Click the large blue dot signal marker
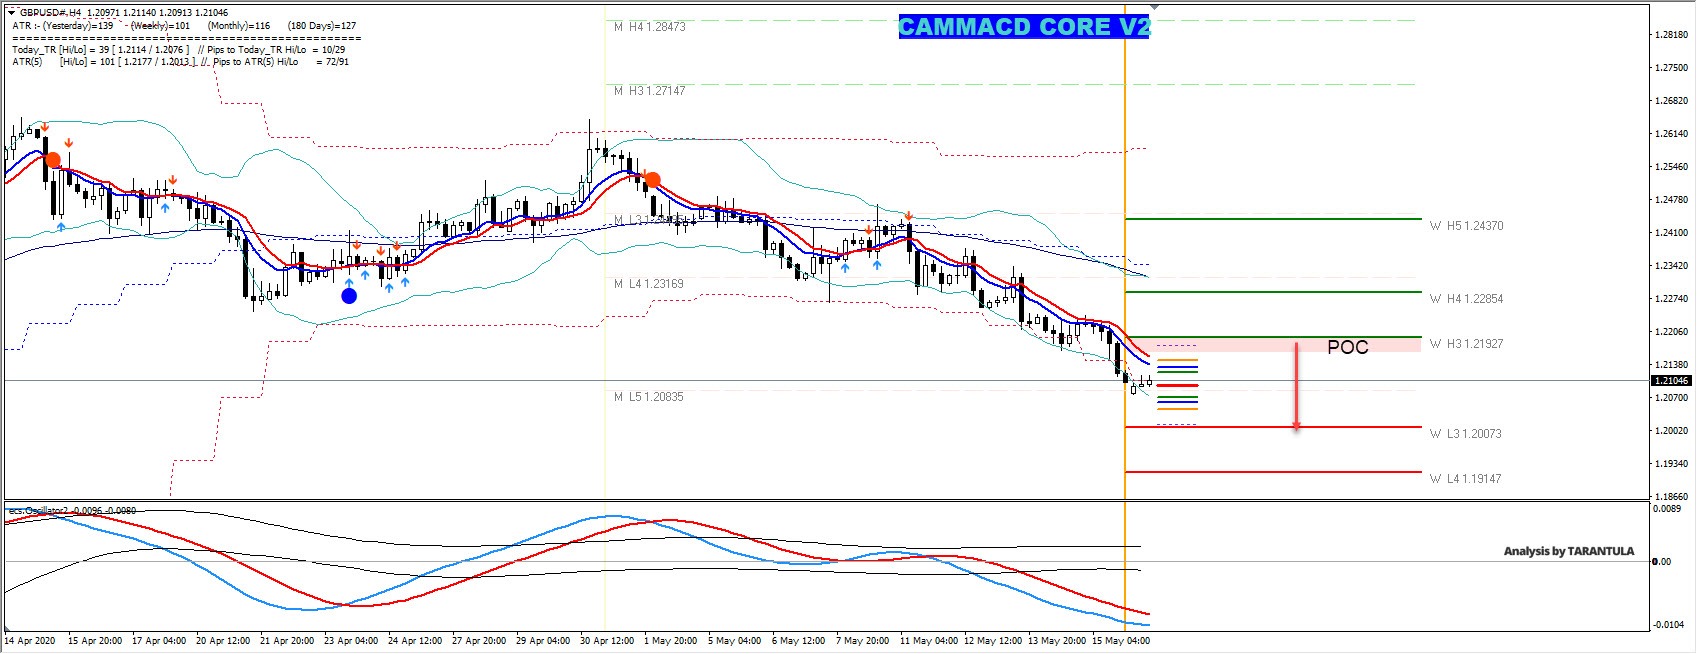 [349, 296]
